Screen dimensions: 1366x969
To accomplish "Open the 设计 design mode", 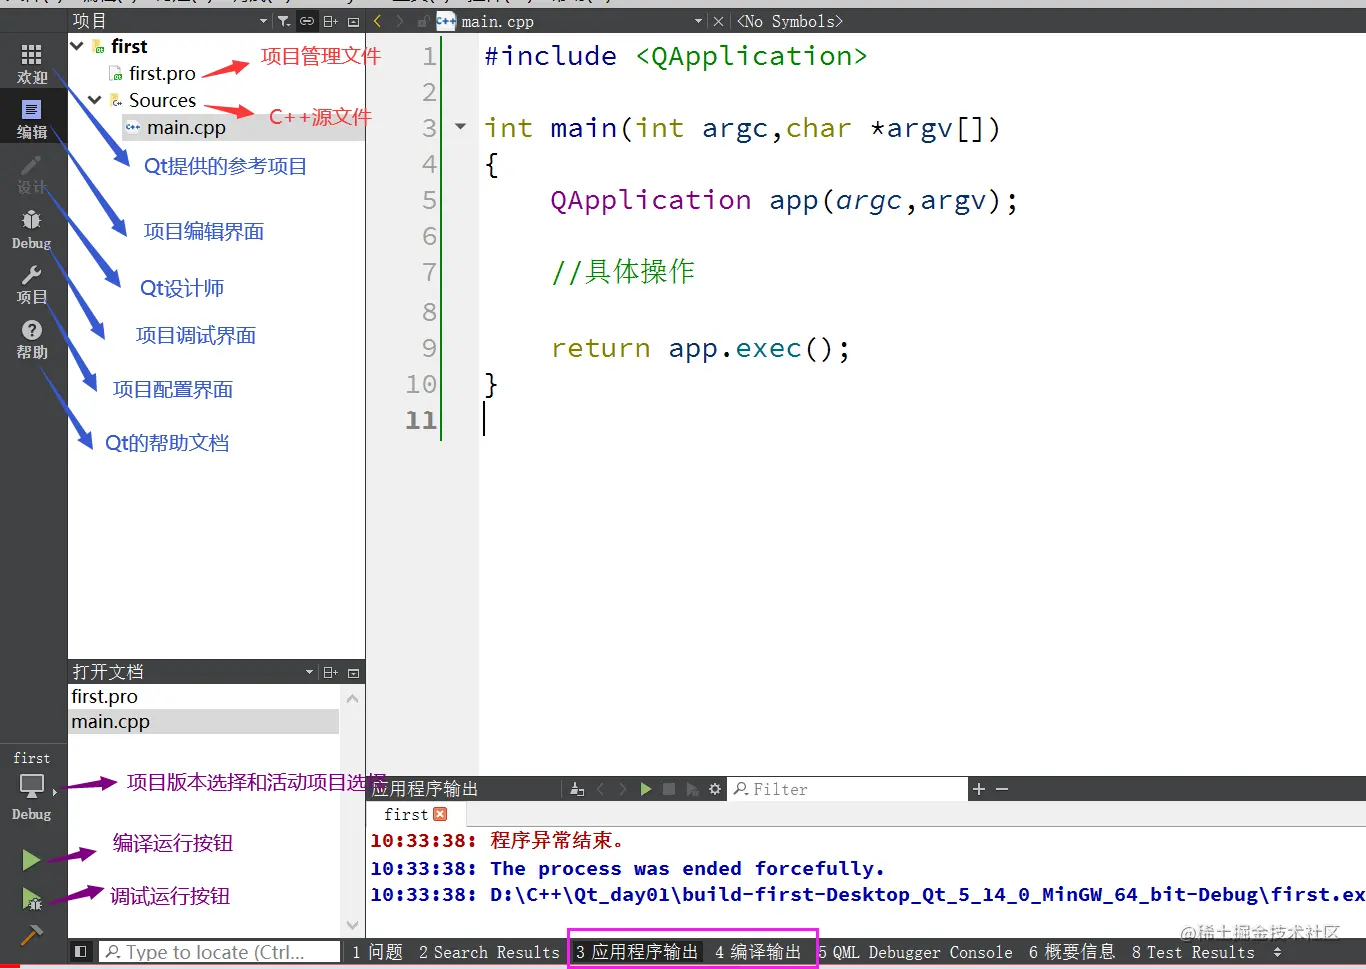I will tap(32, 173).
